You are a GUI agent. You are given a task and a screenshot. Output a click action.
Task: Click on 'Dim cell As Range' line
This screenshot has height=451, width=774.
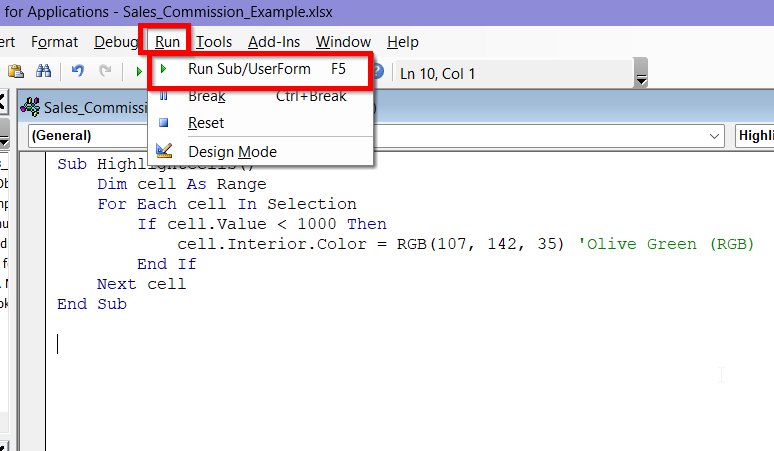pos(182,184)
